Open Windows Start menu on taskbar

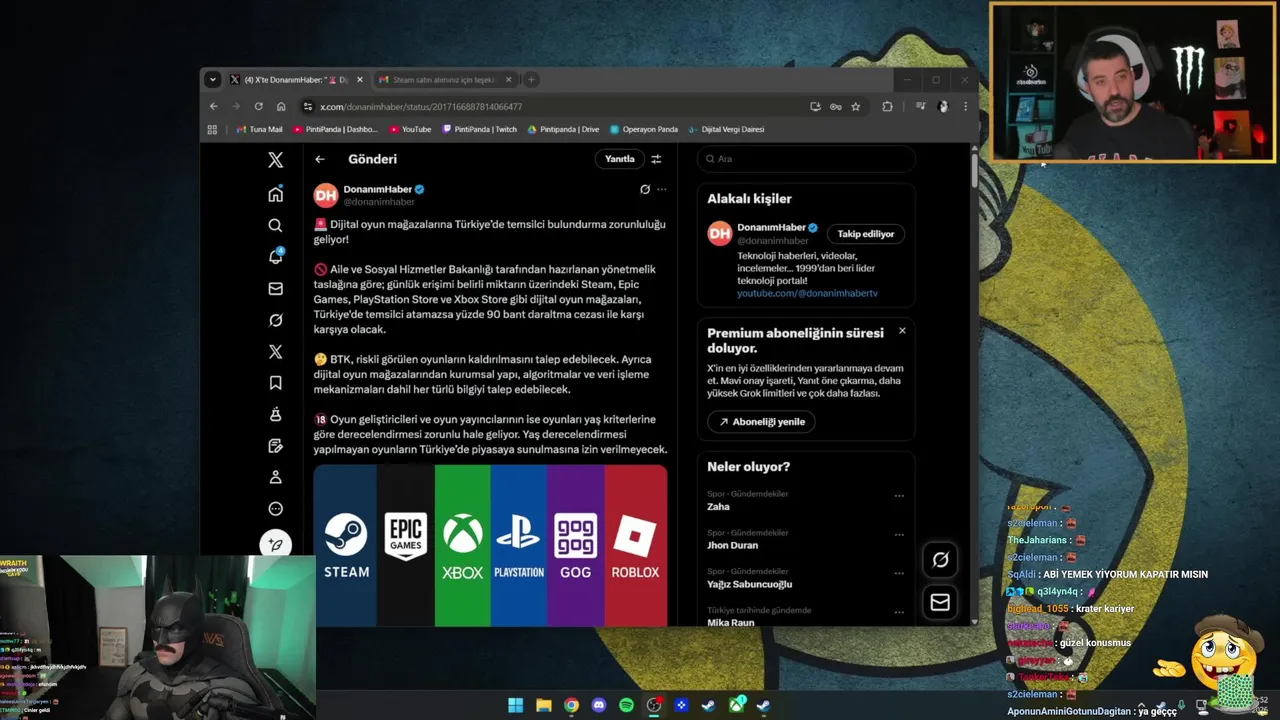[515, 705]
